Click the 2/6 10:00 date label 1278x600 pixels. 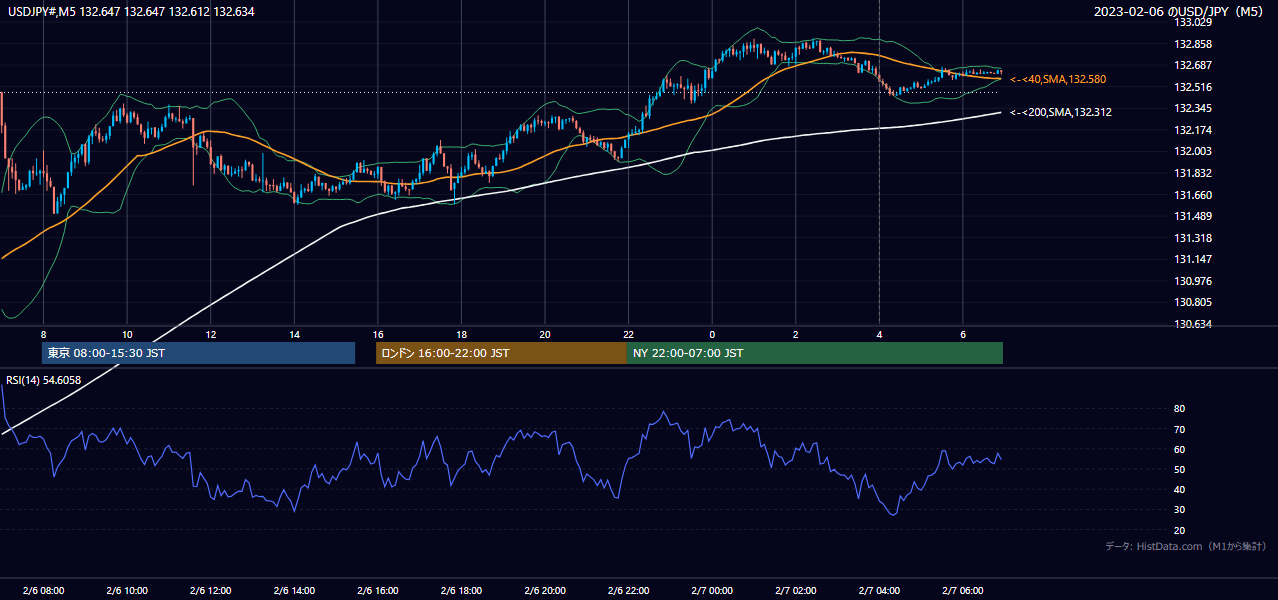pos(127,591)
